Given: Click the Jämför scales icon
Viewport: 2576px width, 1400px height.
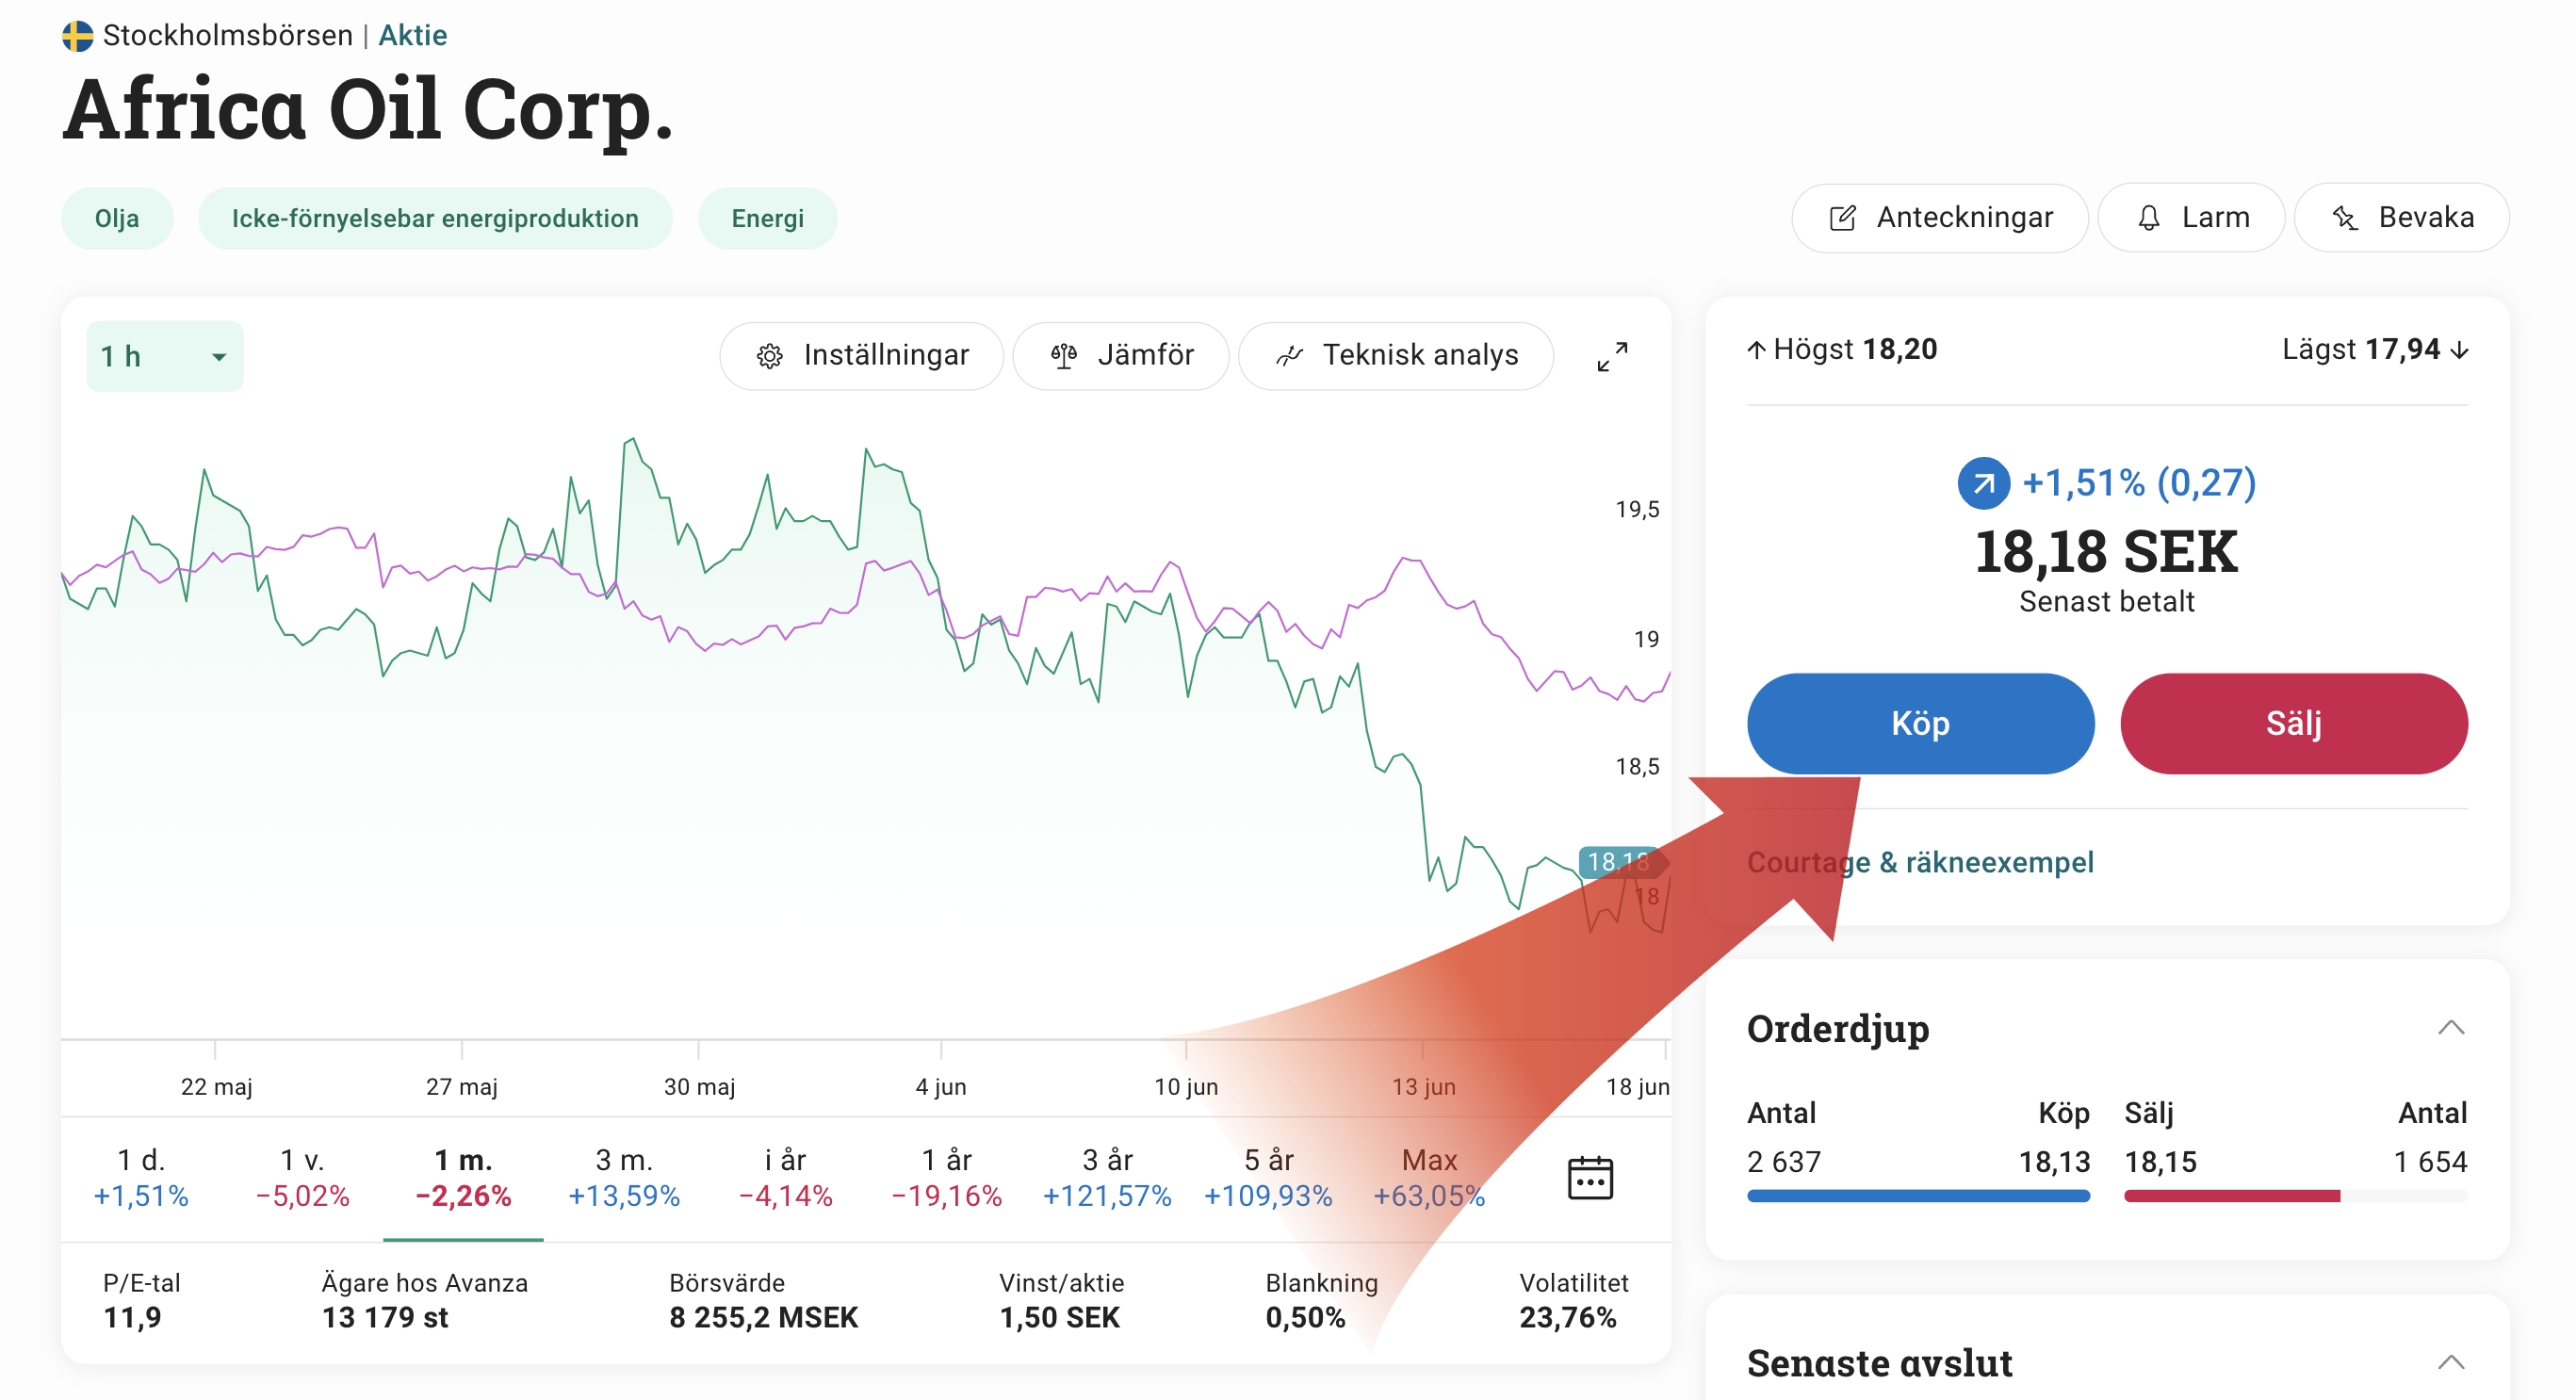Looking at the screenshot, I should point(1063,356).
